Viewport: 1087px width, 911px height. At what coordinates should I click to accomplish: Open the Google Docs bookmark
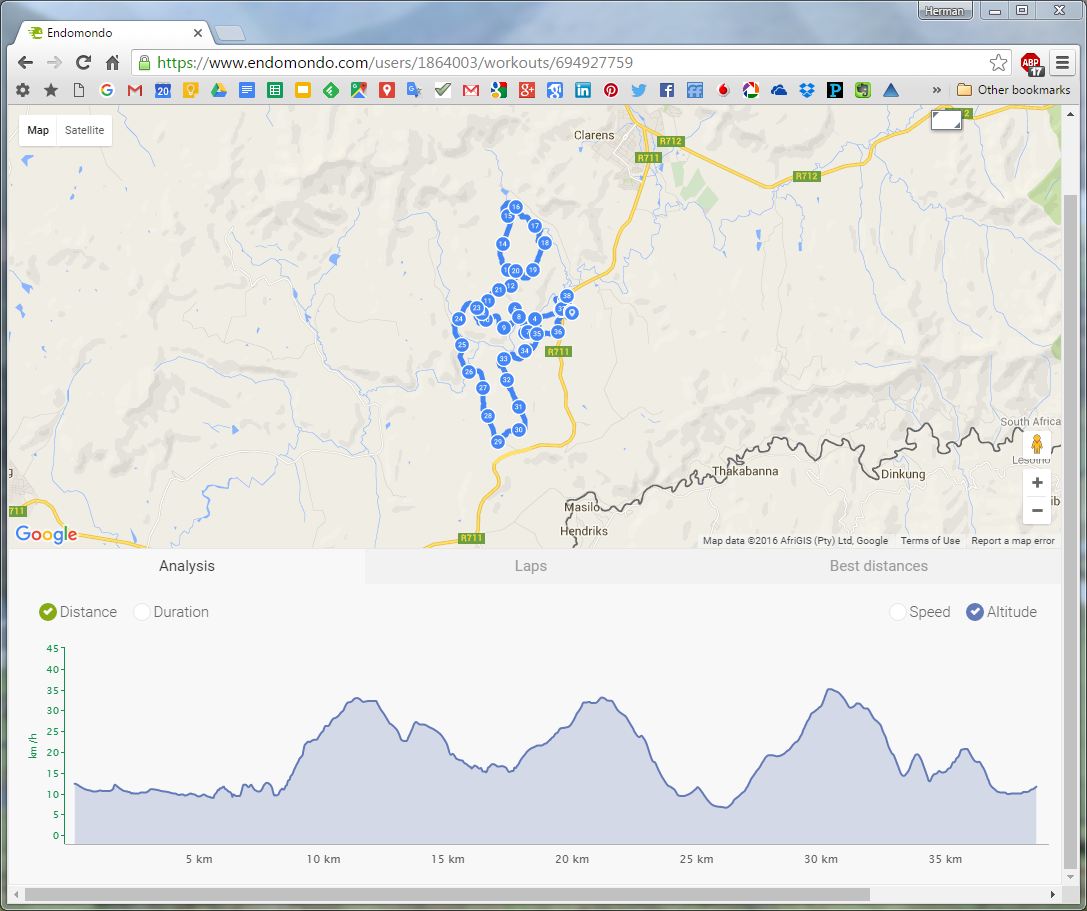247,90
